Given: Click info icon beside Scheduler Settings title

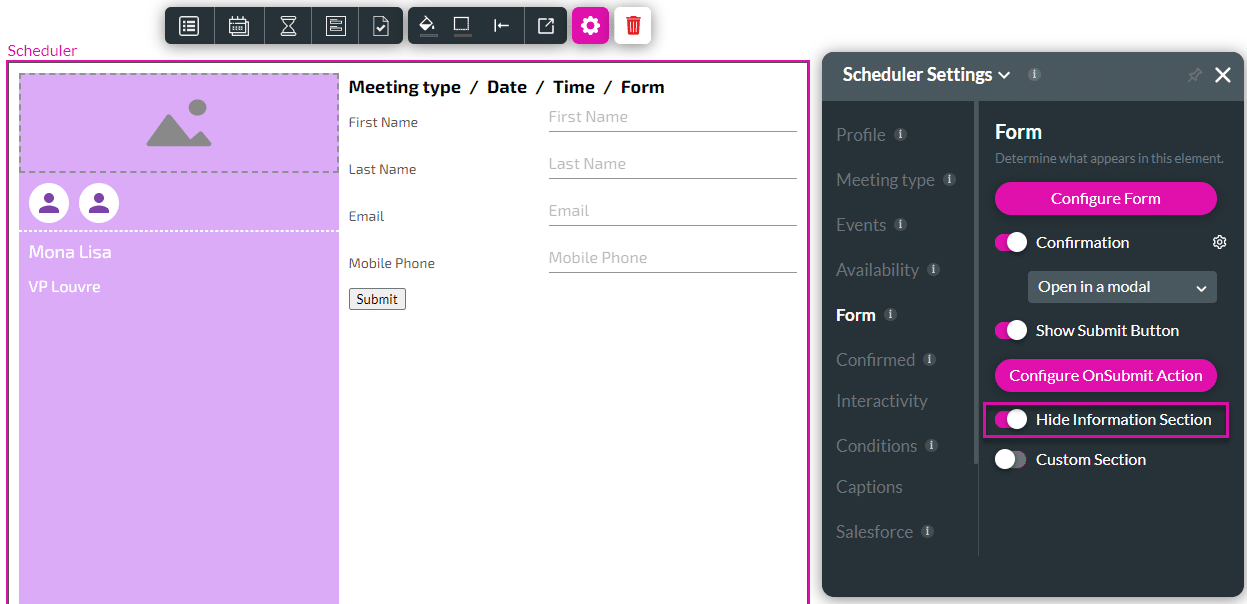Looking at the screenshot, I should click(x=1034, y=74).
